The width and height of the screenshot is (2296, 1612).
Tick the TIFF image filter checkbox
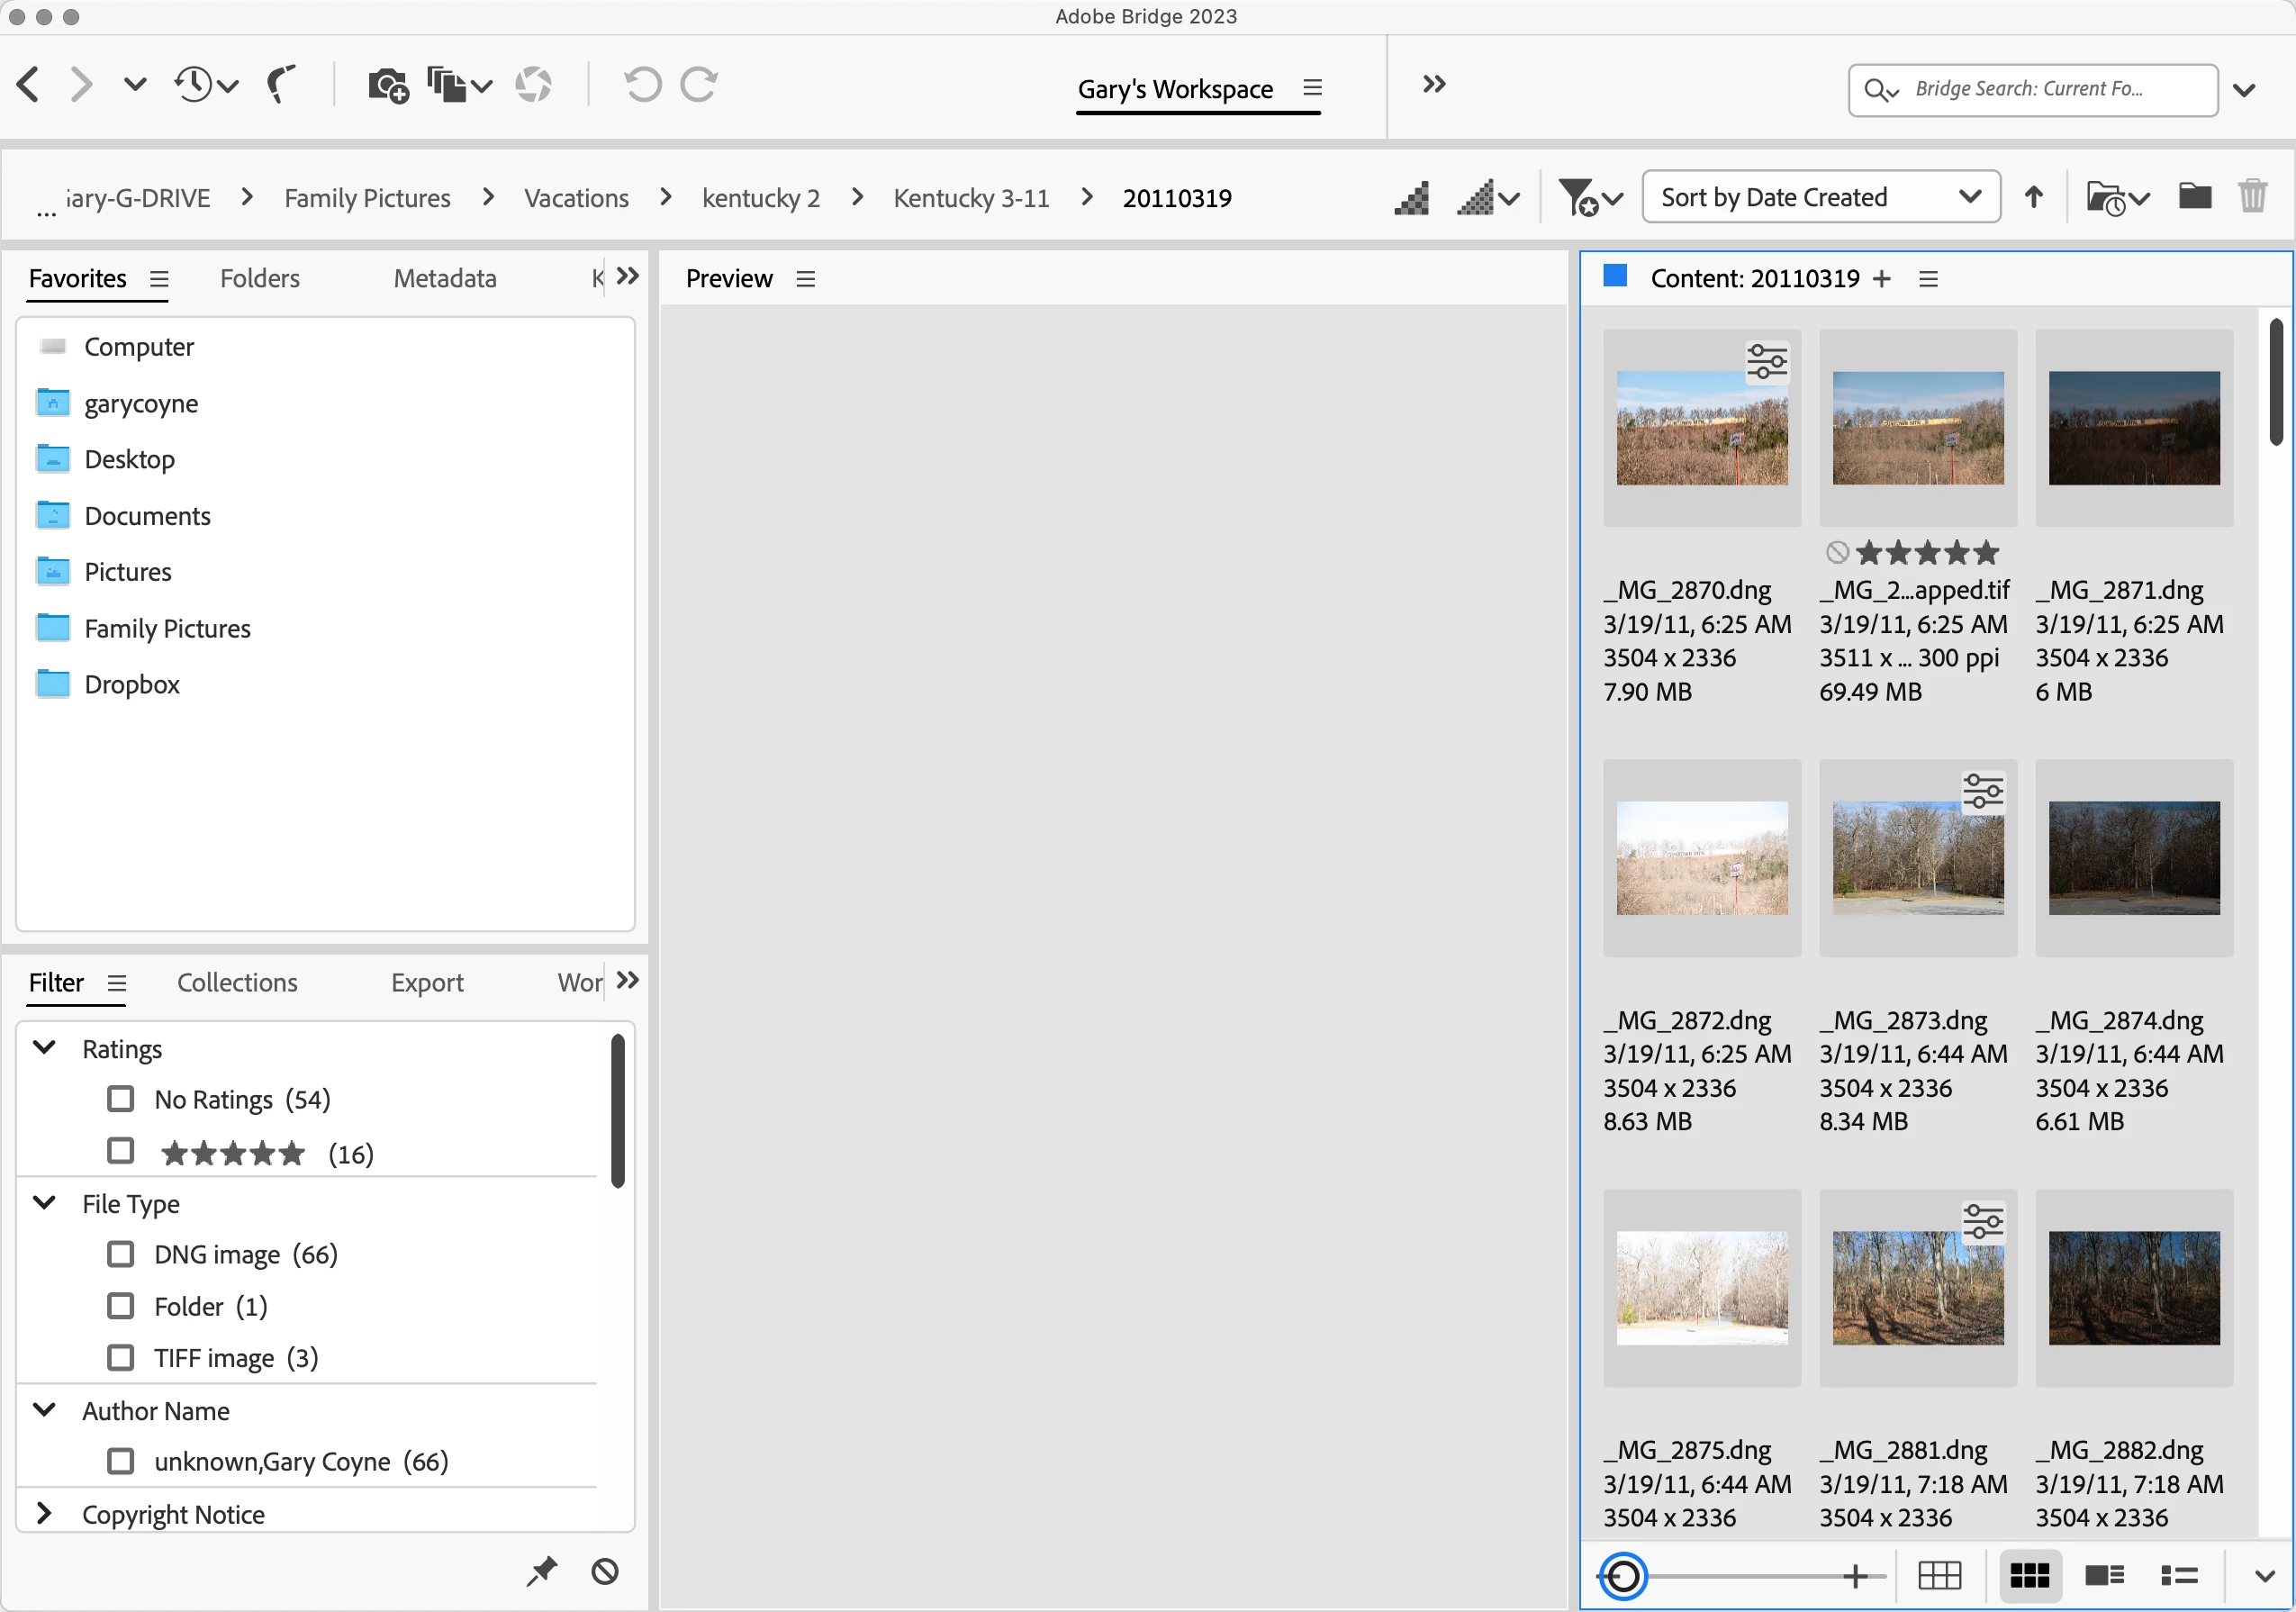point(121,1358)
